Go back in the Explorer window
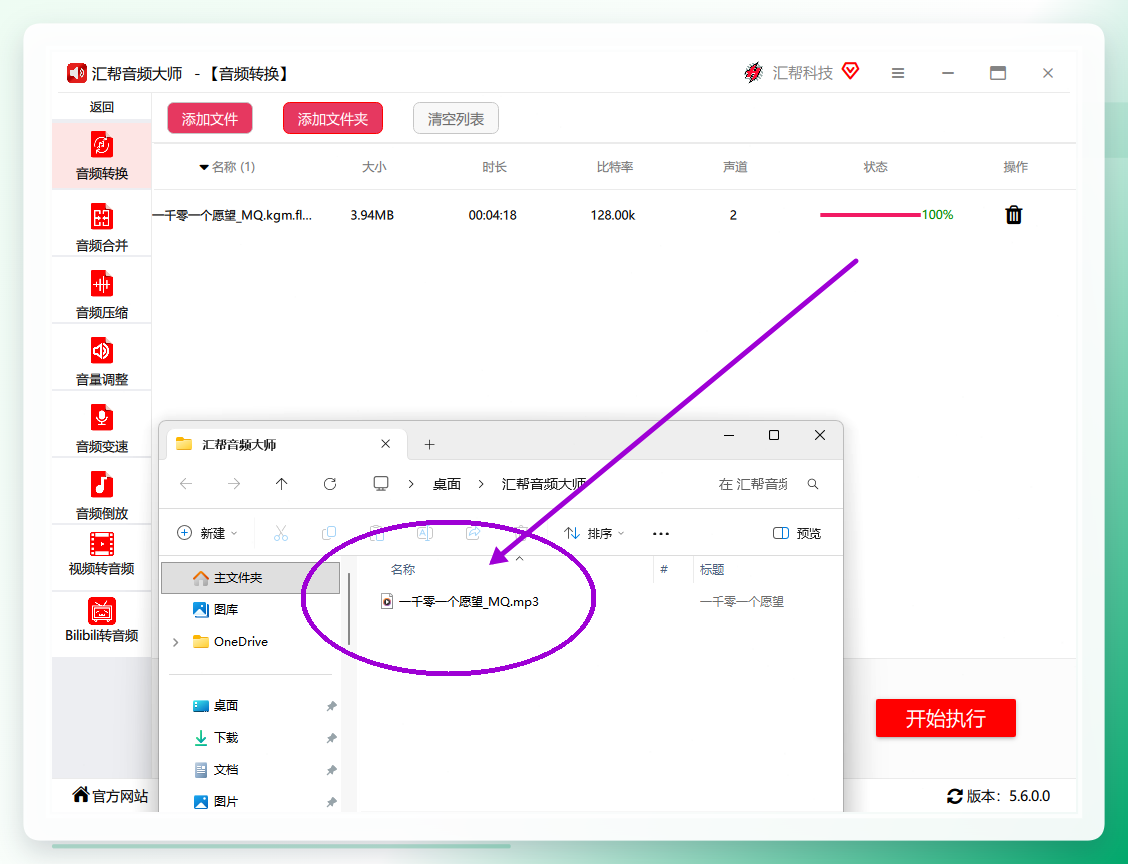This screenshot has width=1128, height=864. (186, 483)
